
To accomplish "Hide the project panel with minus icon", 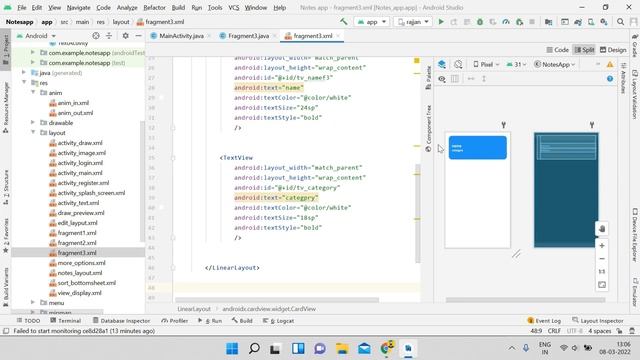I will tap(138, 36).
